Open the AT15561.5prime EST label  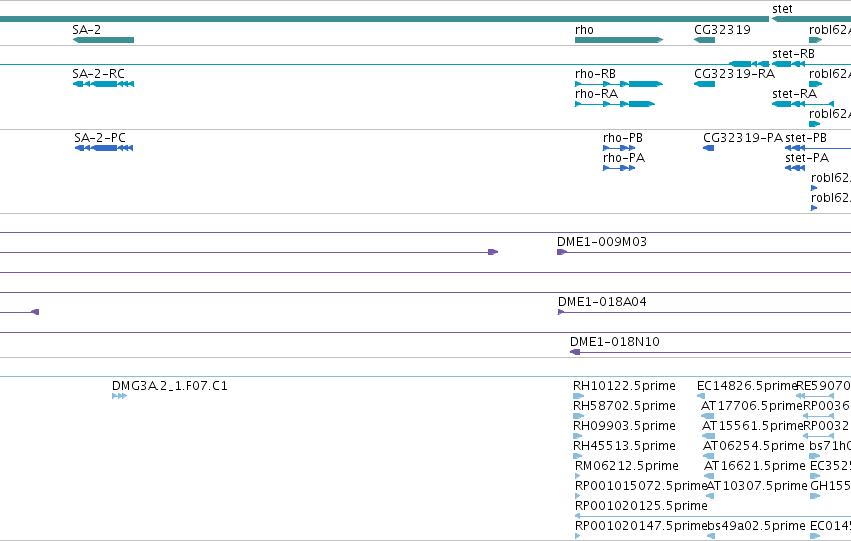pos(752,426)
